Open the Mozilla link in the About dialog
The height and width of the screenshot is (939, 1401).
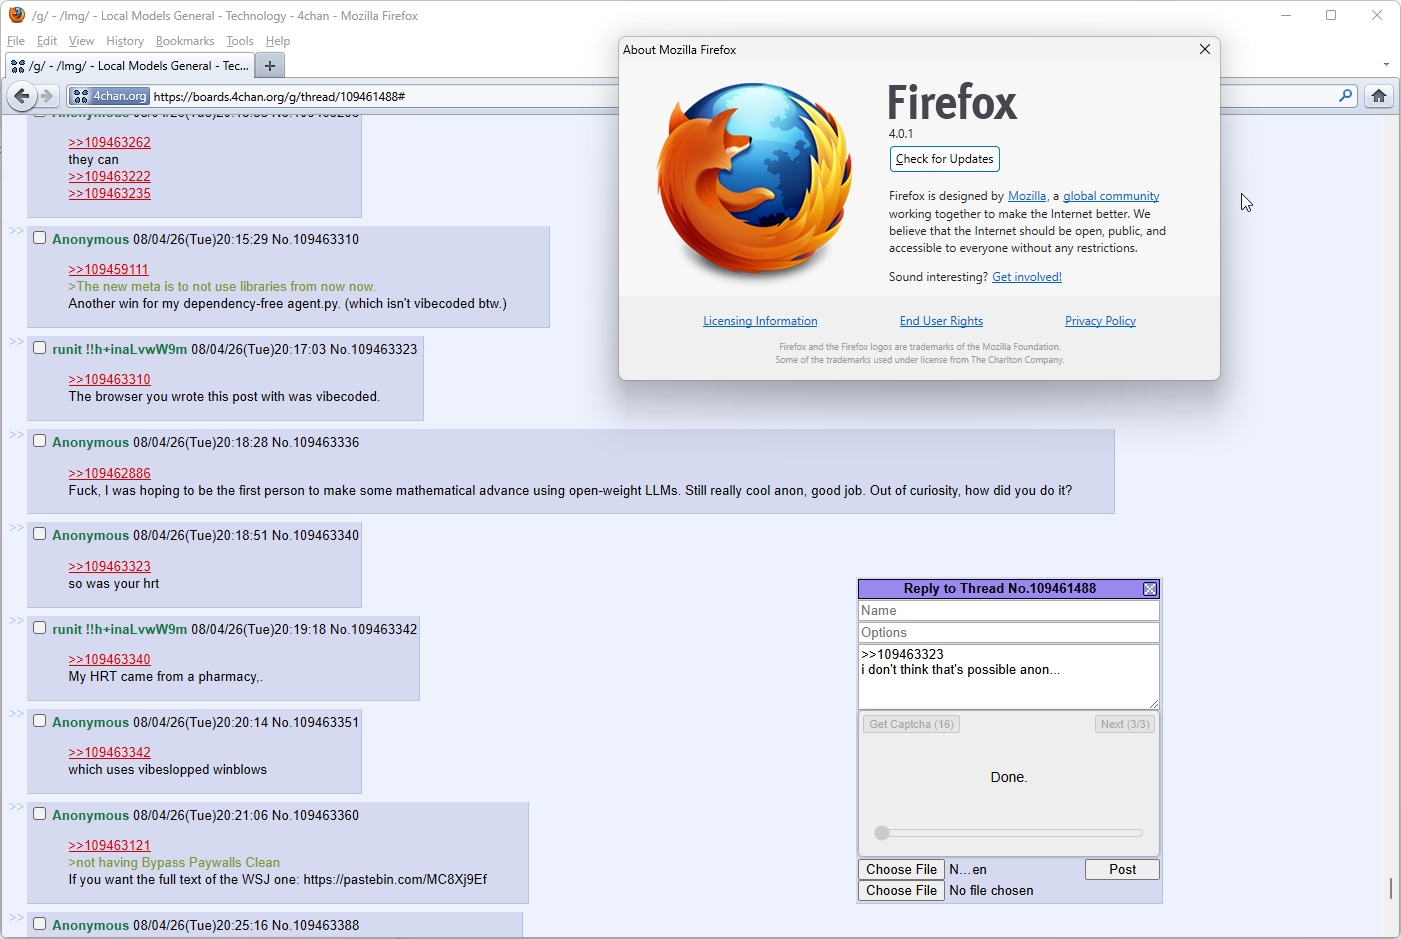tap(1027, 196)
